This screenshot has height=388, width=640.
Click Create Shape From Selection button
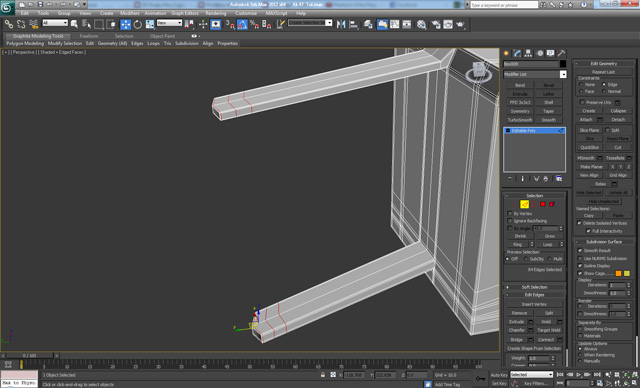tap(534, 348)
